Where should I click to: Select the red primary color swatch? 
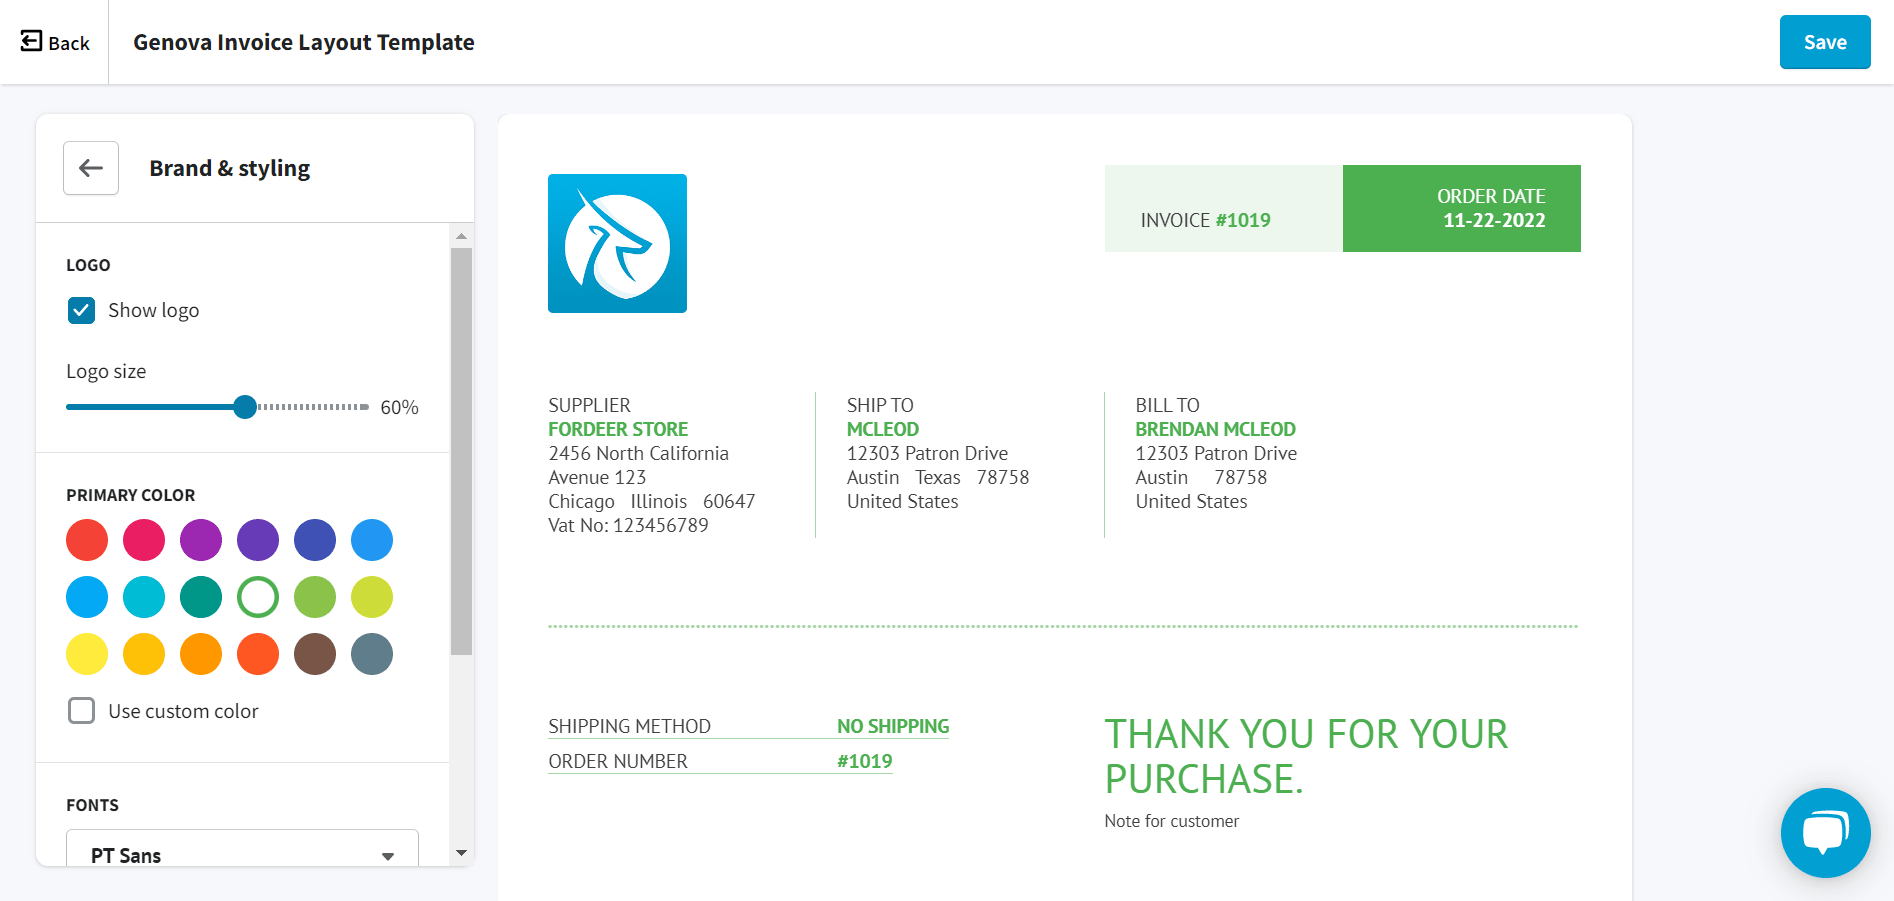87,540
